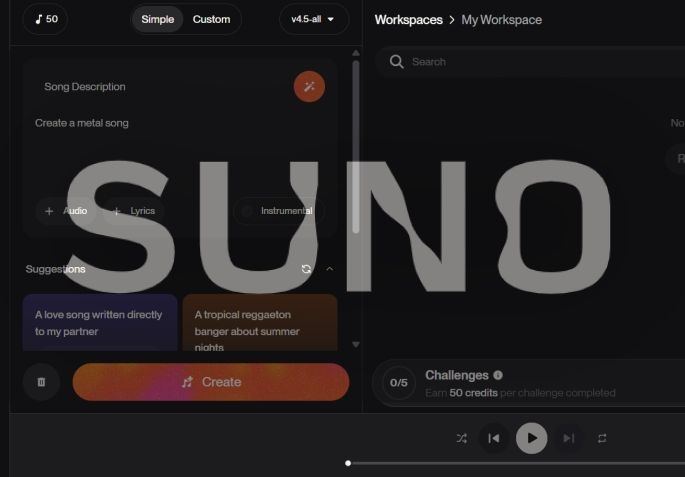Viewport: 685px width, 477px height.
Task: Refresh the Suggestions list
Action: tap(306, 269)
